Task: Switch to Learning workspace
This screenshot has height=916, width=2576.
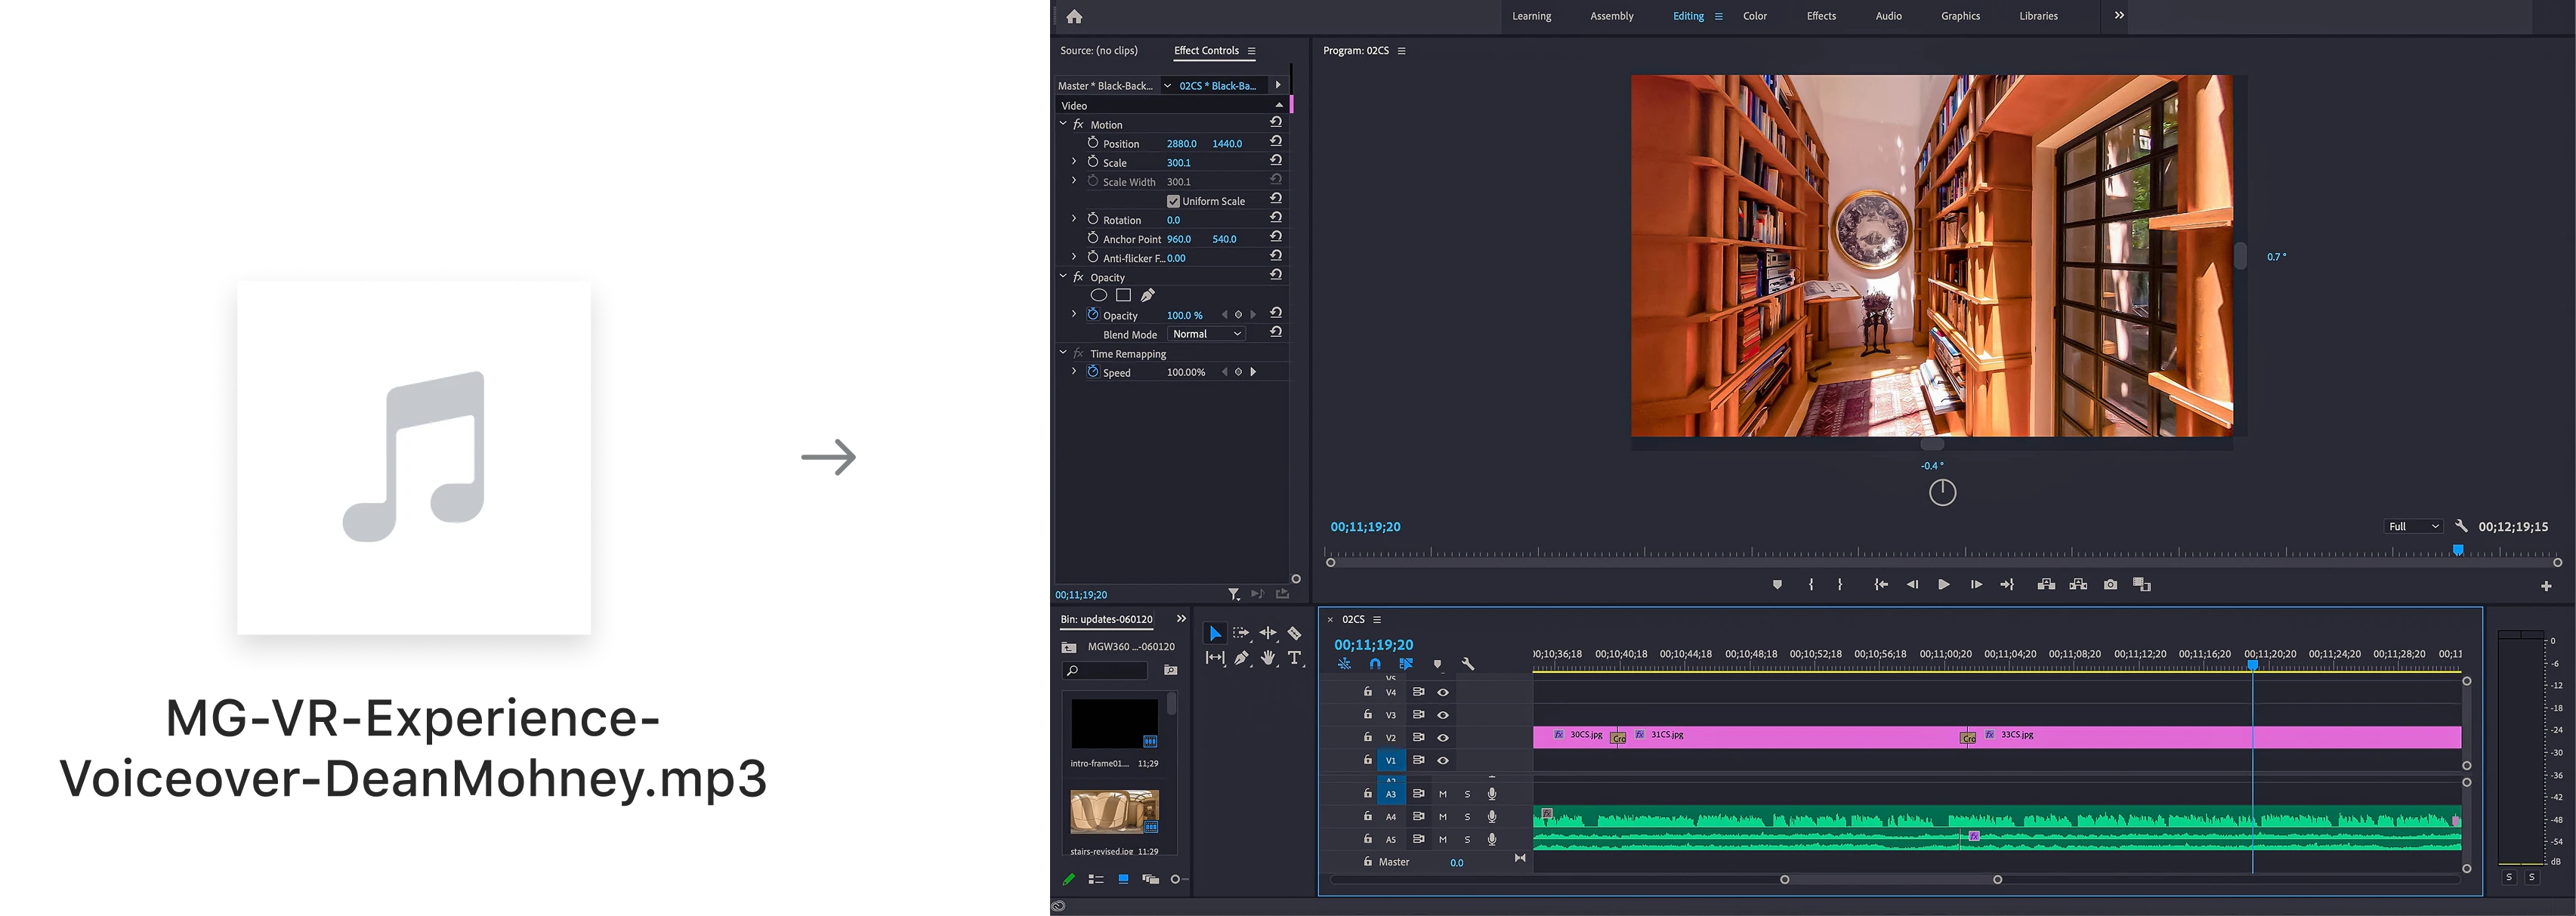Action: [1531, 16]
